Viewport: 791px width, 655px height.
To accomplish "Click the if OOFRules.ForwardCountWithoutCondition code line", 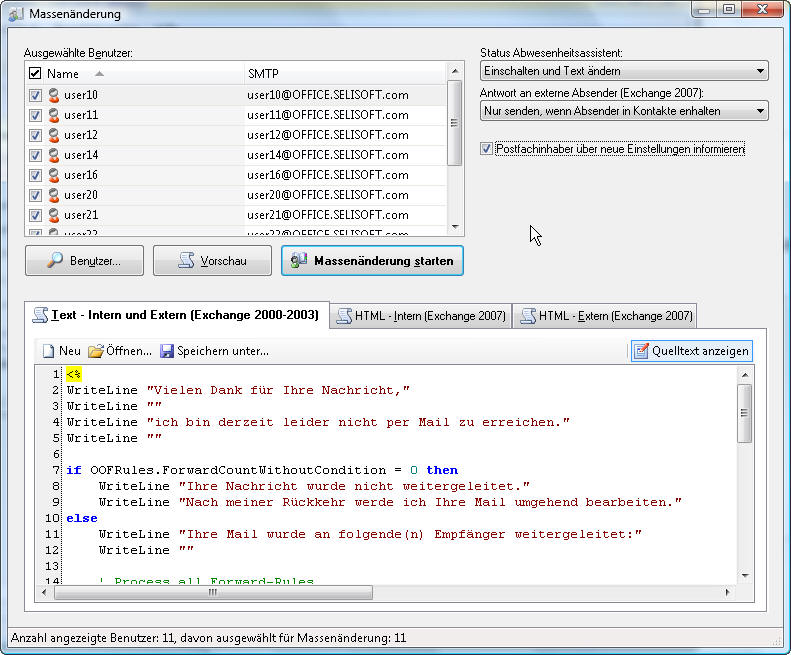I will tap(262, 470).
